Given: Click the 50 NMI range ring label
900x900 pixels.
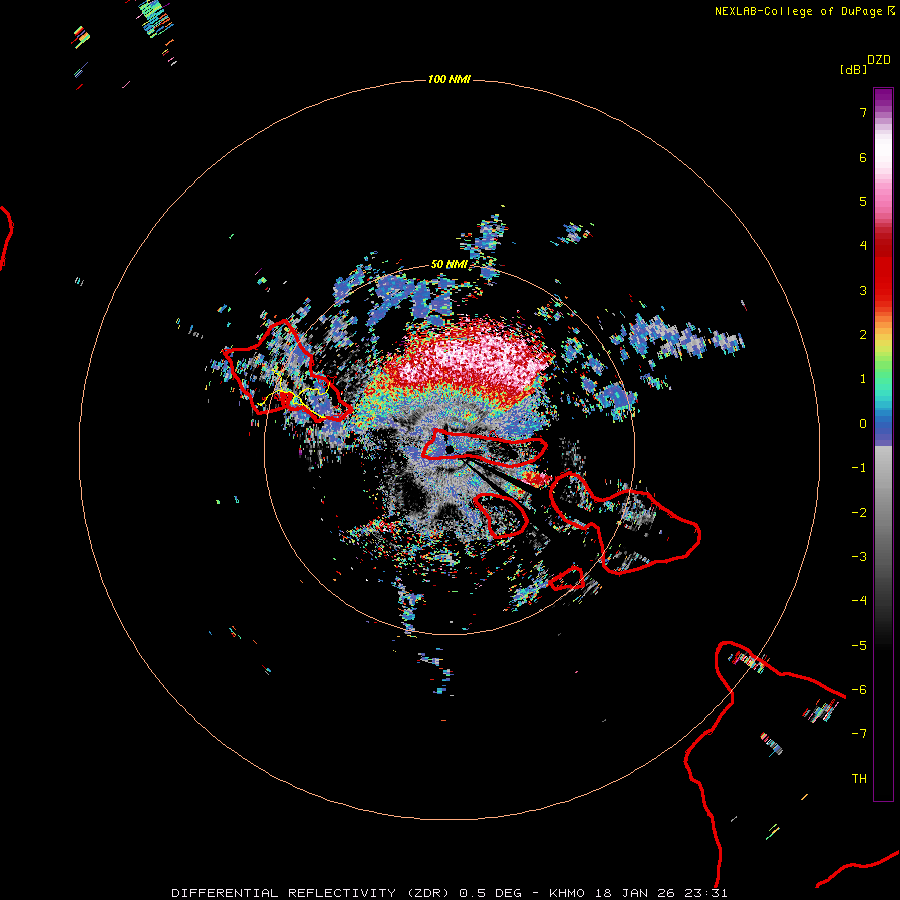Looking at the screenshot, I should pos(449,265).
